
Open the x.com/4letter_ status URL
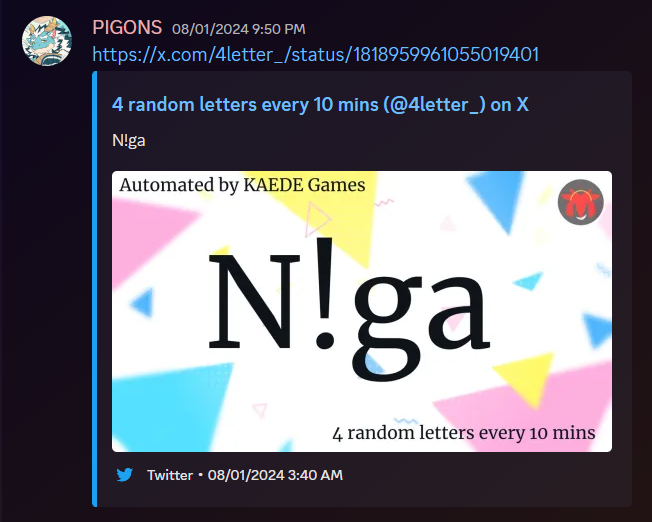(x=316, y=54)
